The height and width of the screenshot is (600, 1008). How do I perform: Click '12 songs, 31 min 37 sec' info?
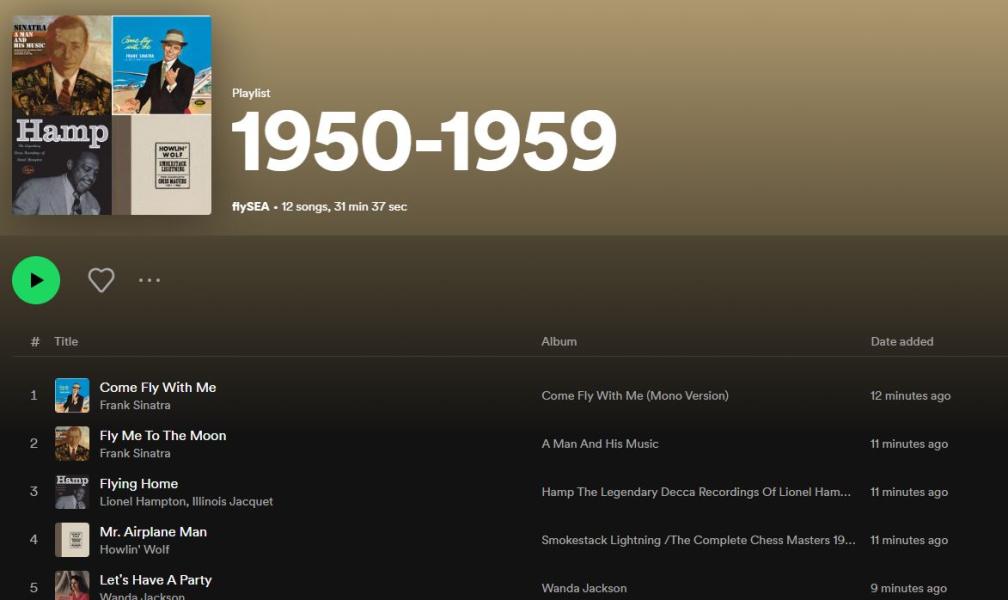(x=344, y=206)
